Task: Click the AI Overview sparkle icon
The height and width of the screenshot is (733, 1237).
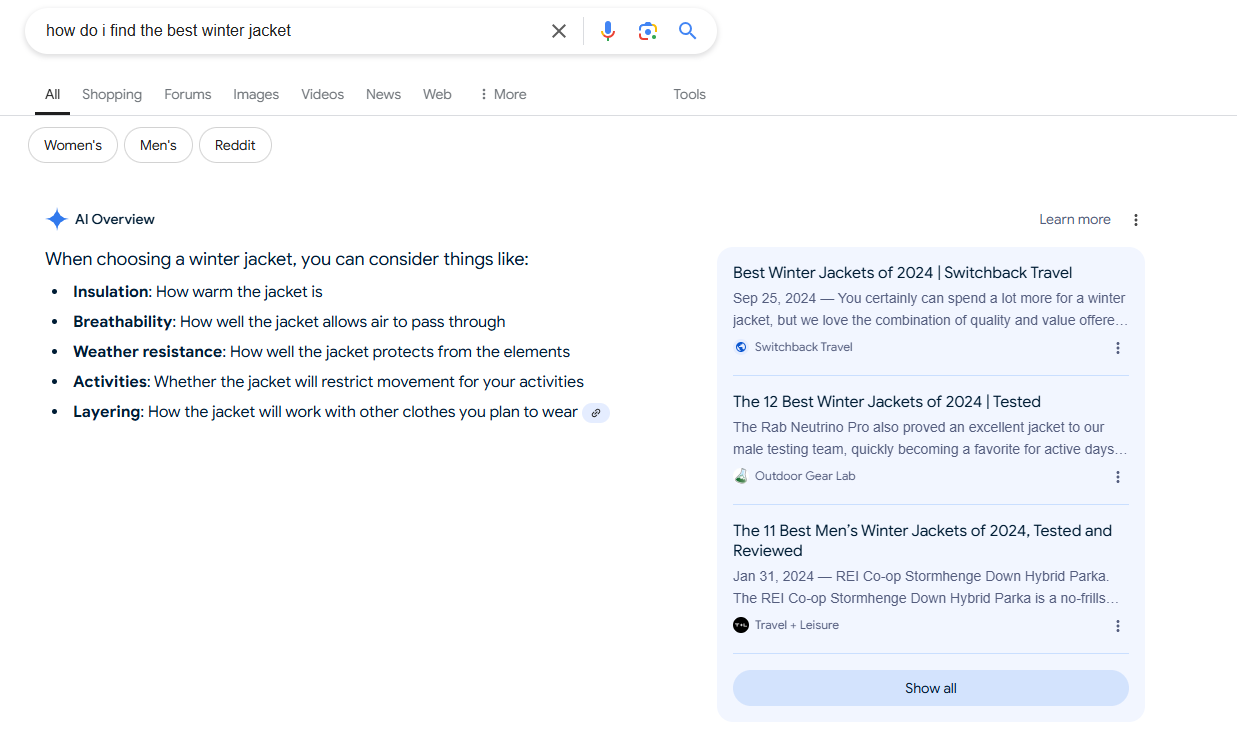Action: click(x=57, y=219)
